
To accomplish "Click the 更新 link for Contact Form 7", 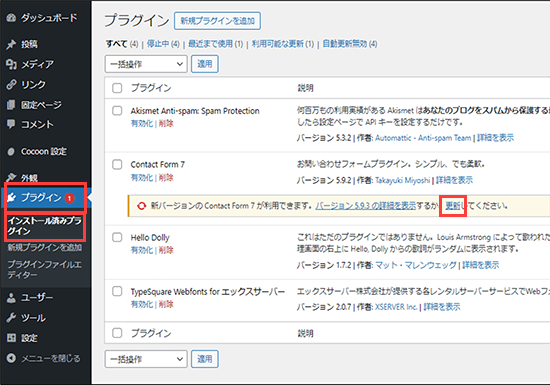I will (x=452, y=206).
